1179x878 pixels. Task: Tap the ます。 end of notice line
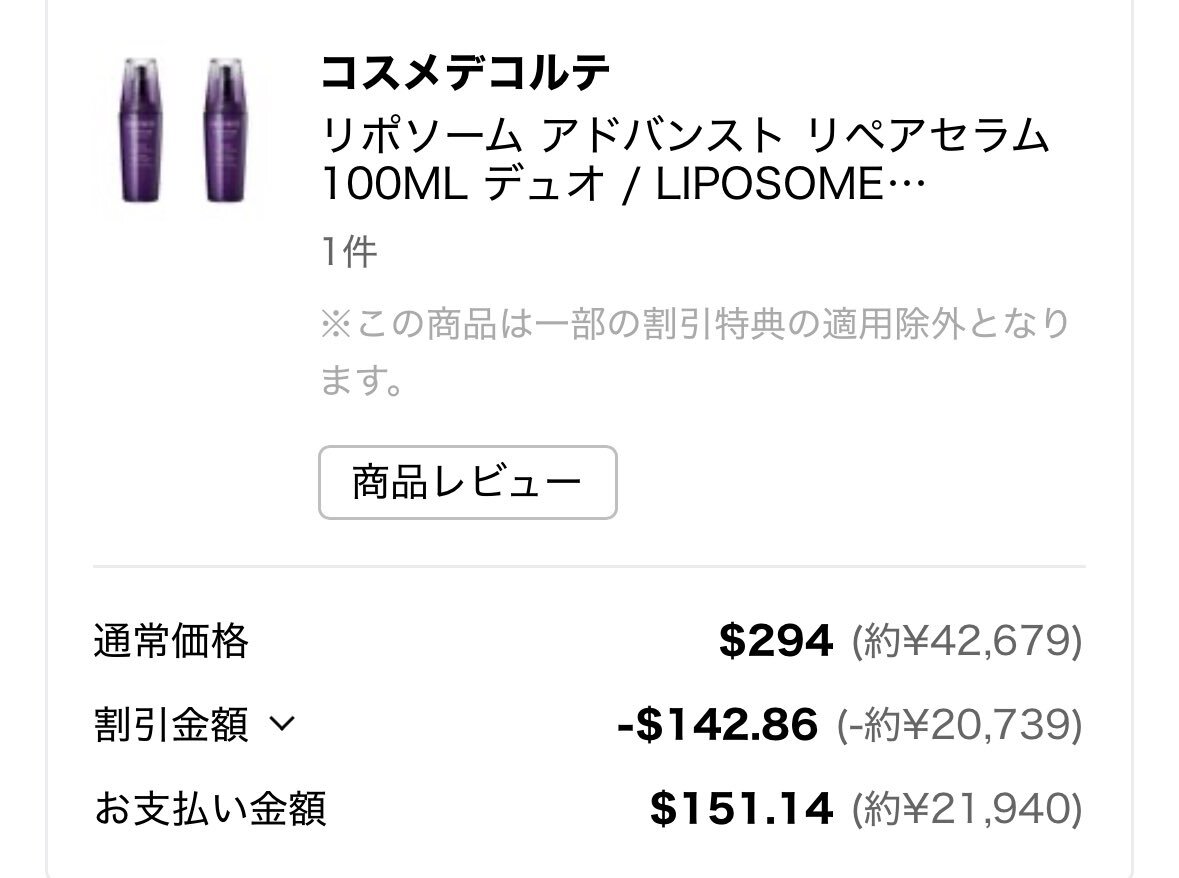[362, 380]
